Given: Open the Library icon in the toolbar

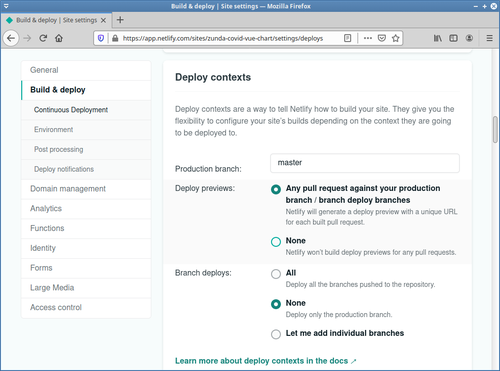Looking at the screenshot, I should [x=438, y=38].
